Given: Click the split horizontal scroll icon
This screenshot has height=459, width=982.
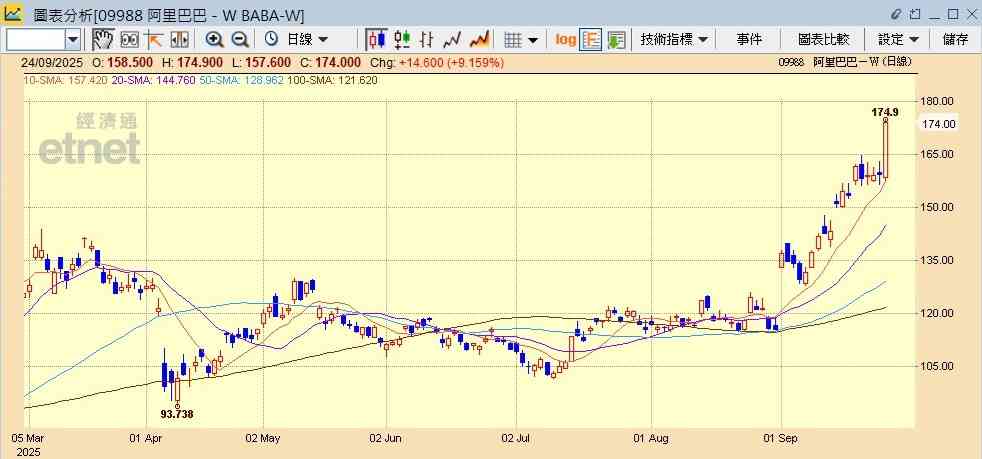Looking at the screenshot, I should (179, 39).
